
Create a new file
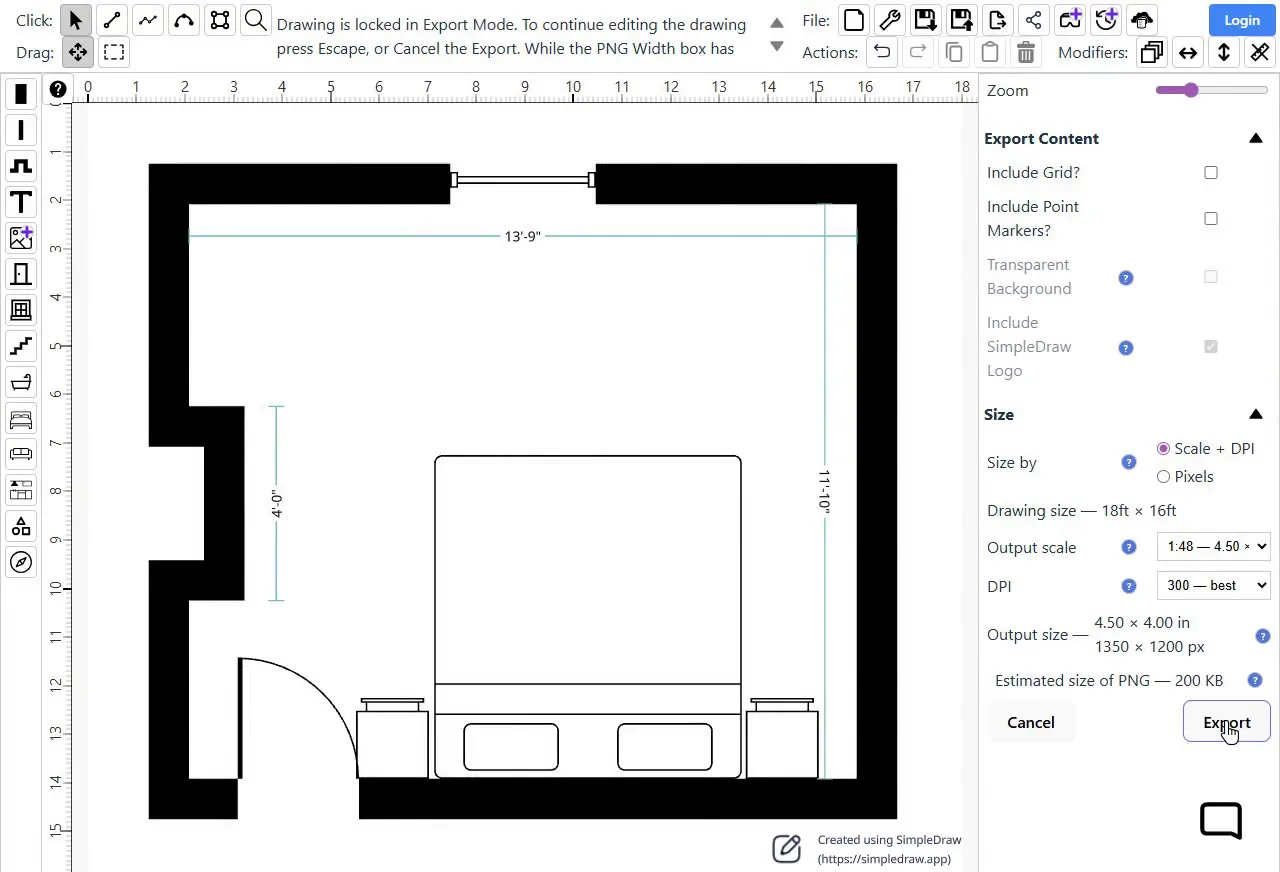853,19
